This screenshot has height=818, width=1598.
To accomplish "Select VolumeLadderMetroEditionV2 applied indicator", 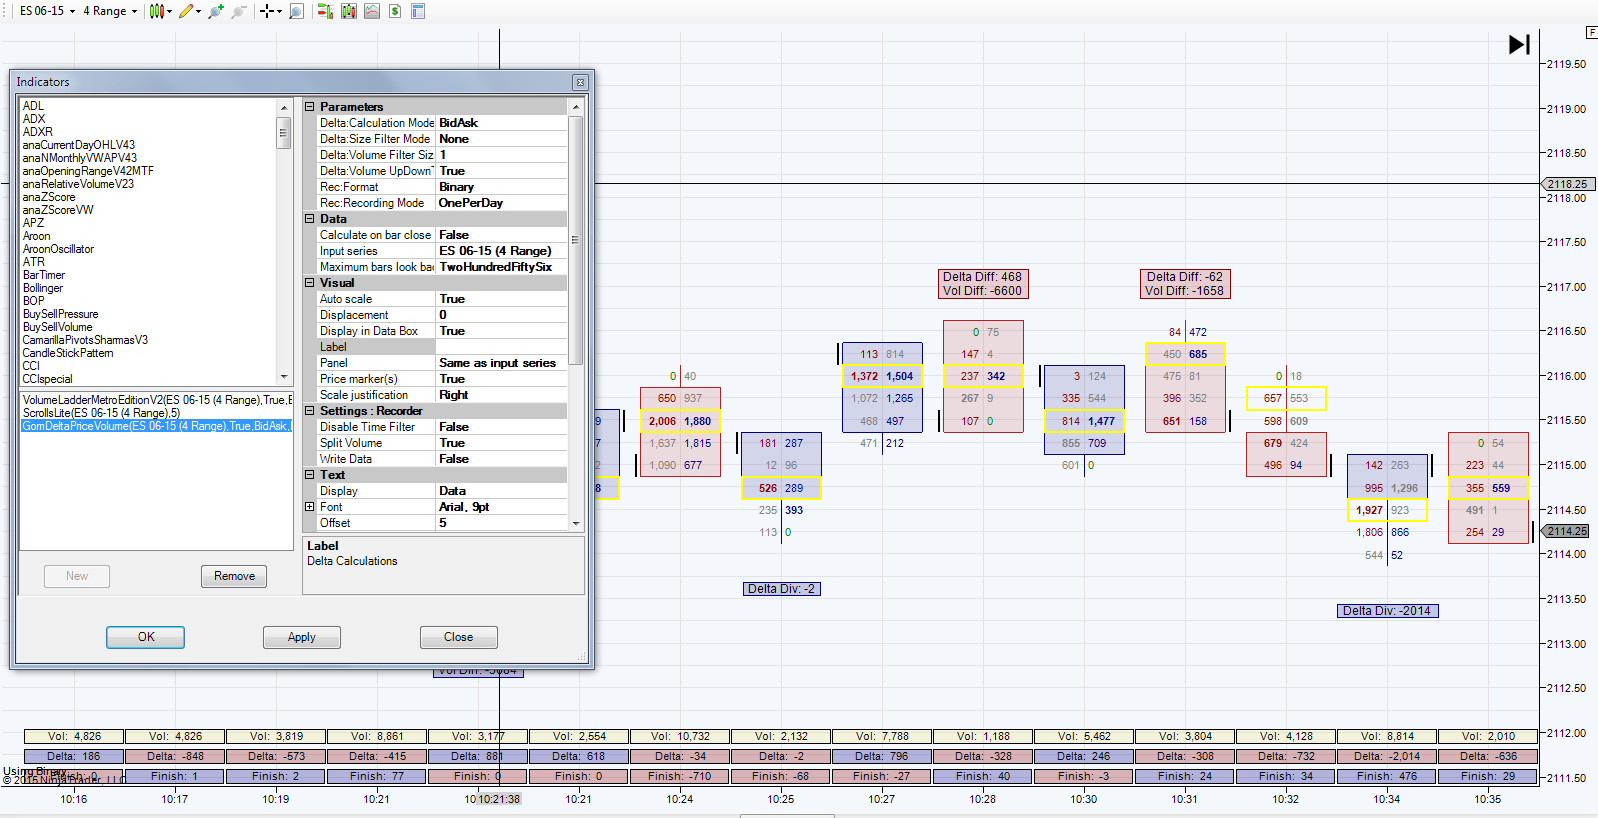I will pos(157,400).
